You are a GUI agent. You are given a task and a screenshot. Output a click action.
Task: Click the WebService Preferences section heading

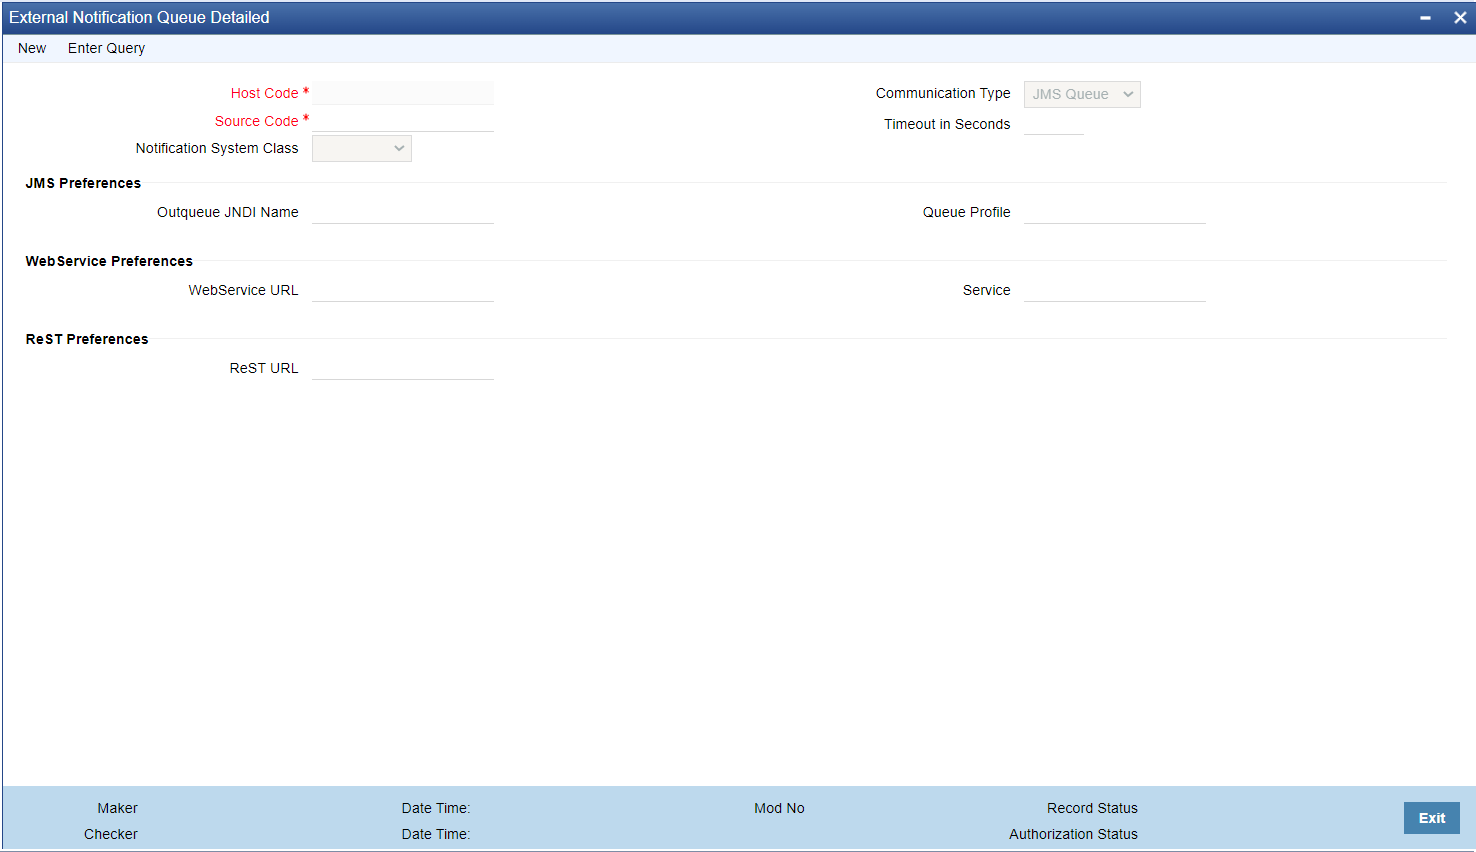tap(109, 261)
